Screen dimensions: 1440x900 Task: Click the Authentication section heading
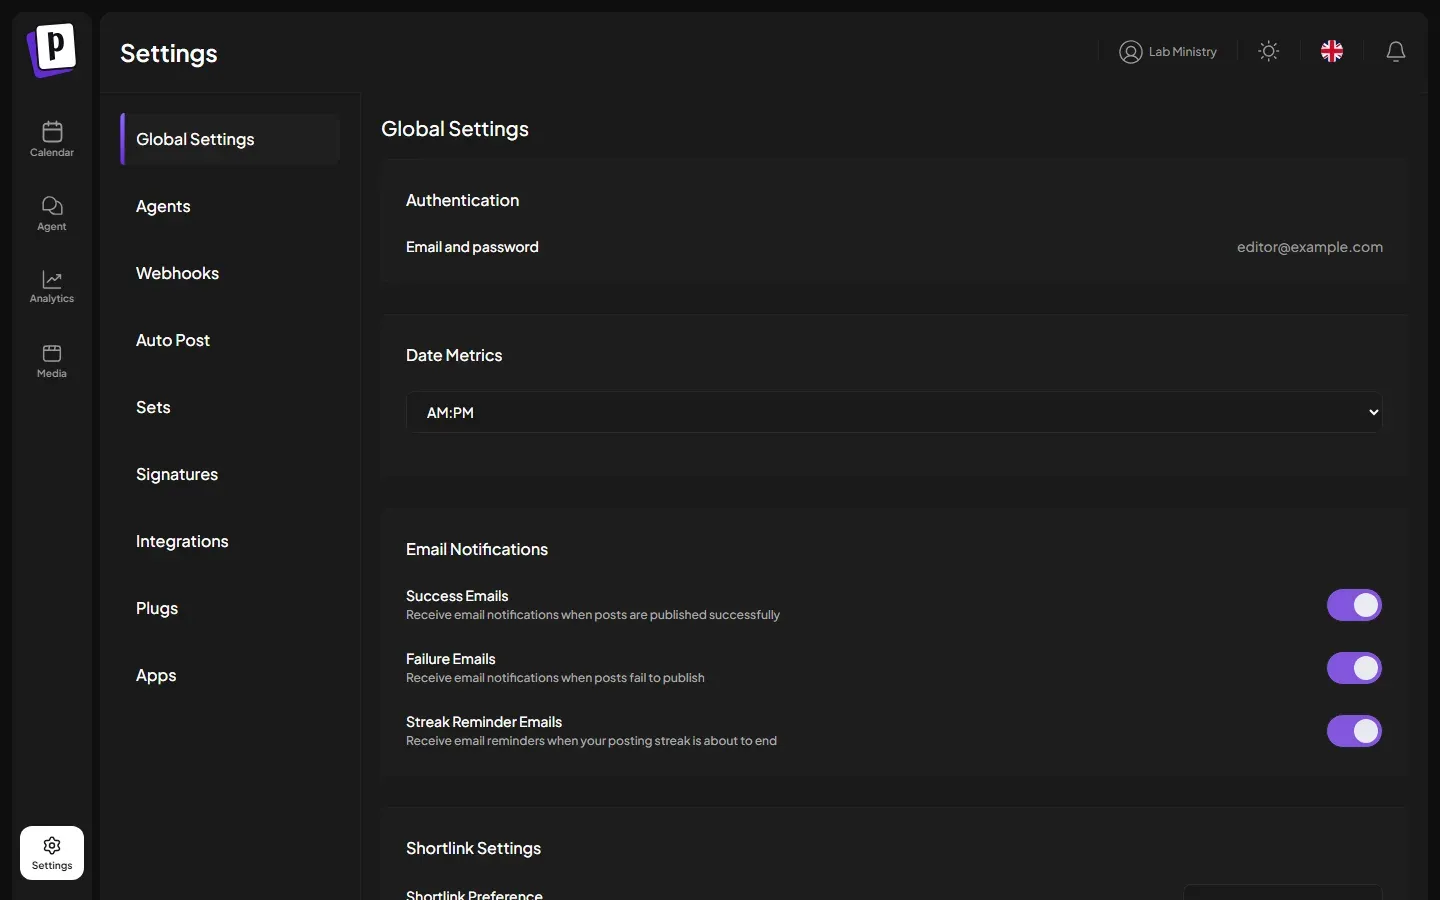point(462,200)
